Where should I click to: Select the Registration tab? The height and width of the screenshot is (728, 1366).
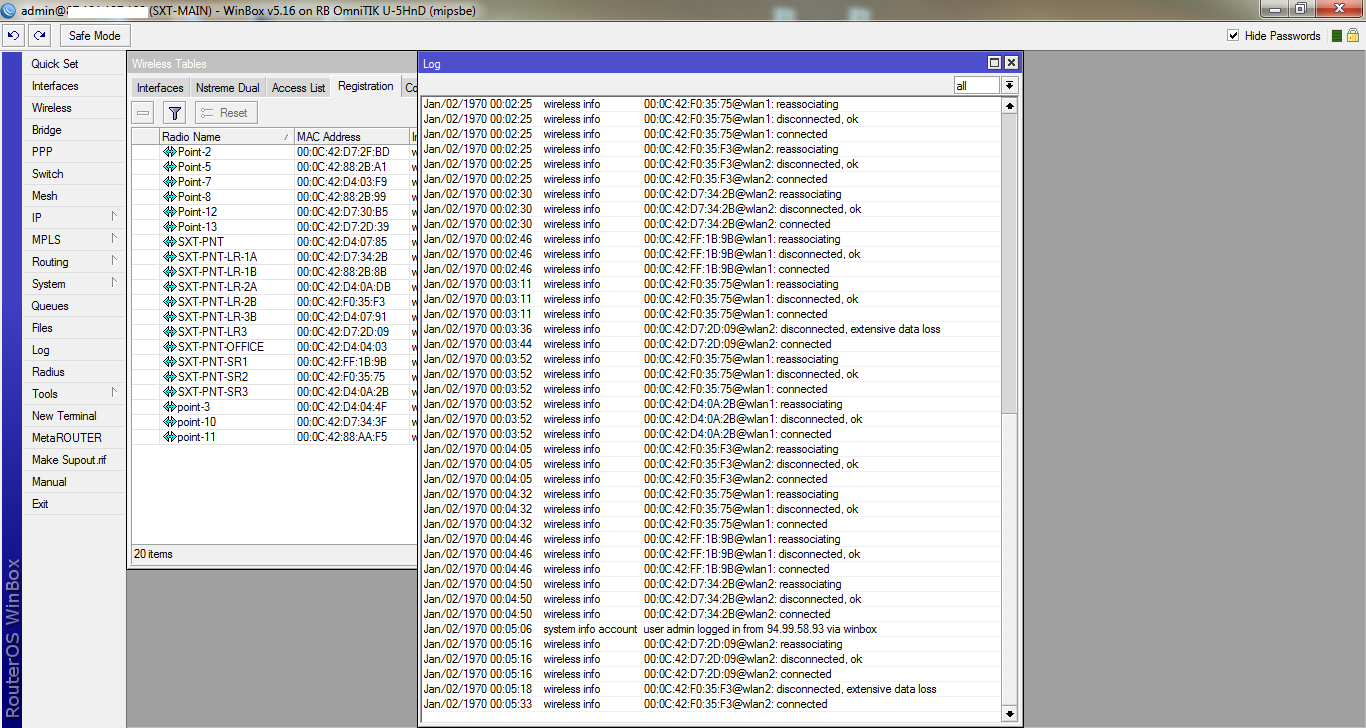pyautogui.click(x=366, y=87)
